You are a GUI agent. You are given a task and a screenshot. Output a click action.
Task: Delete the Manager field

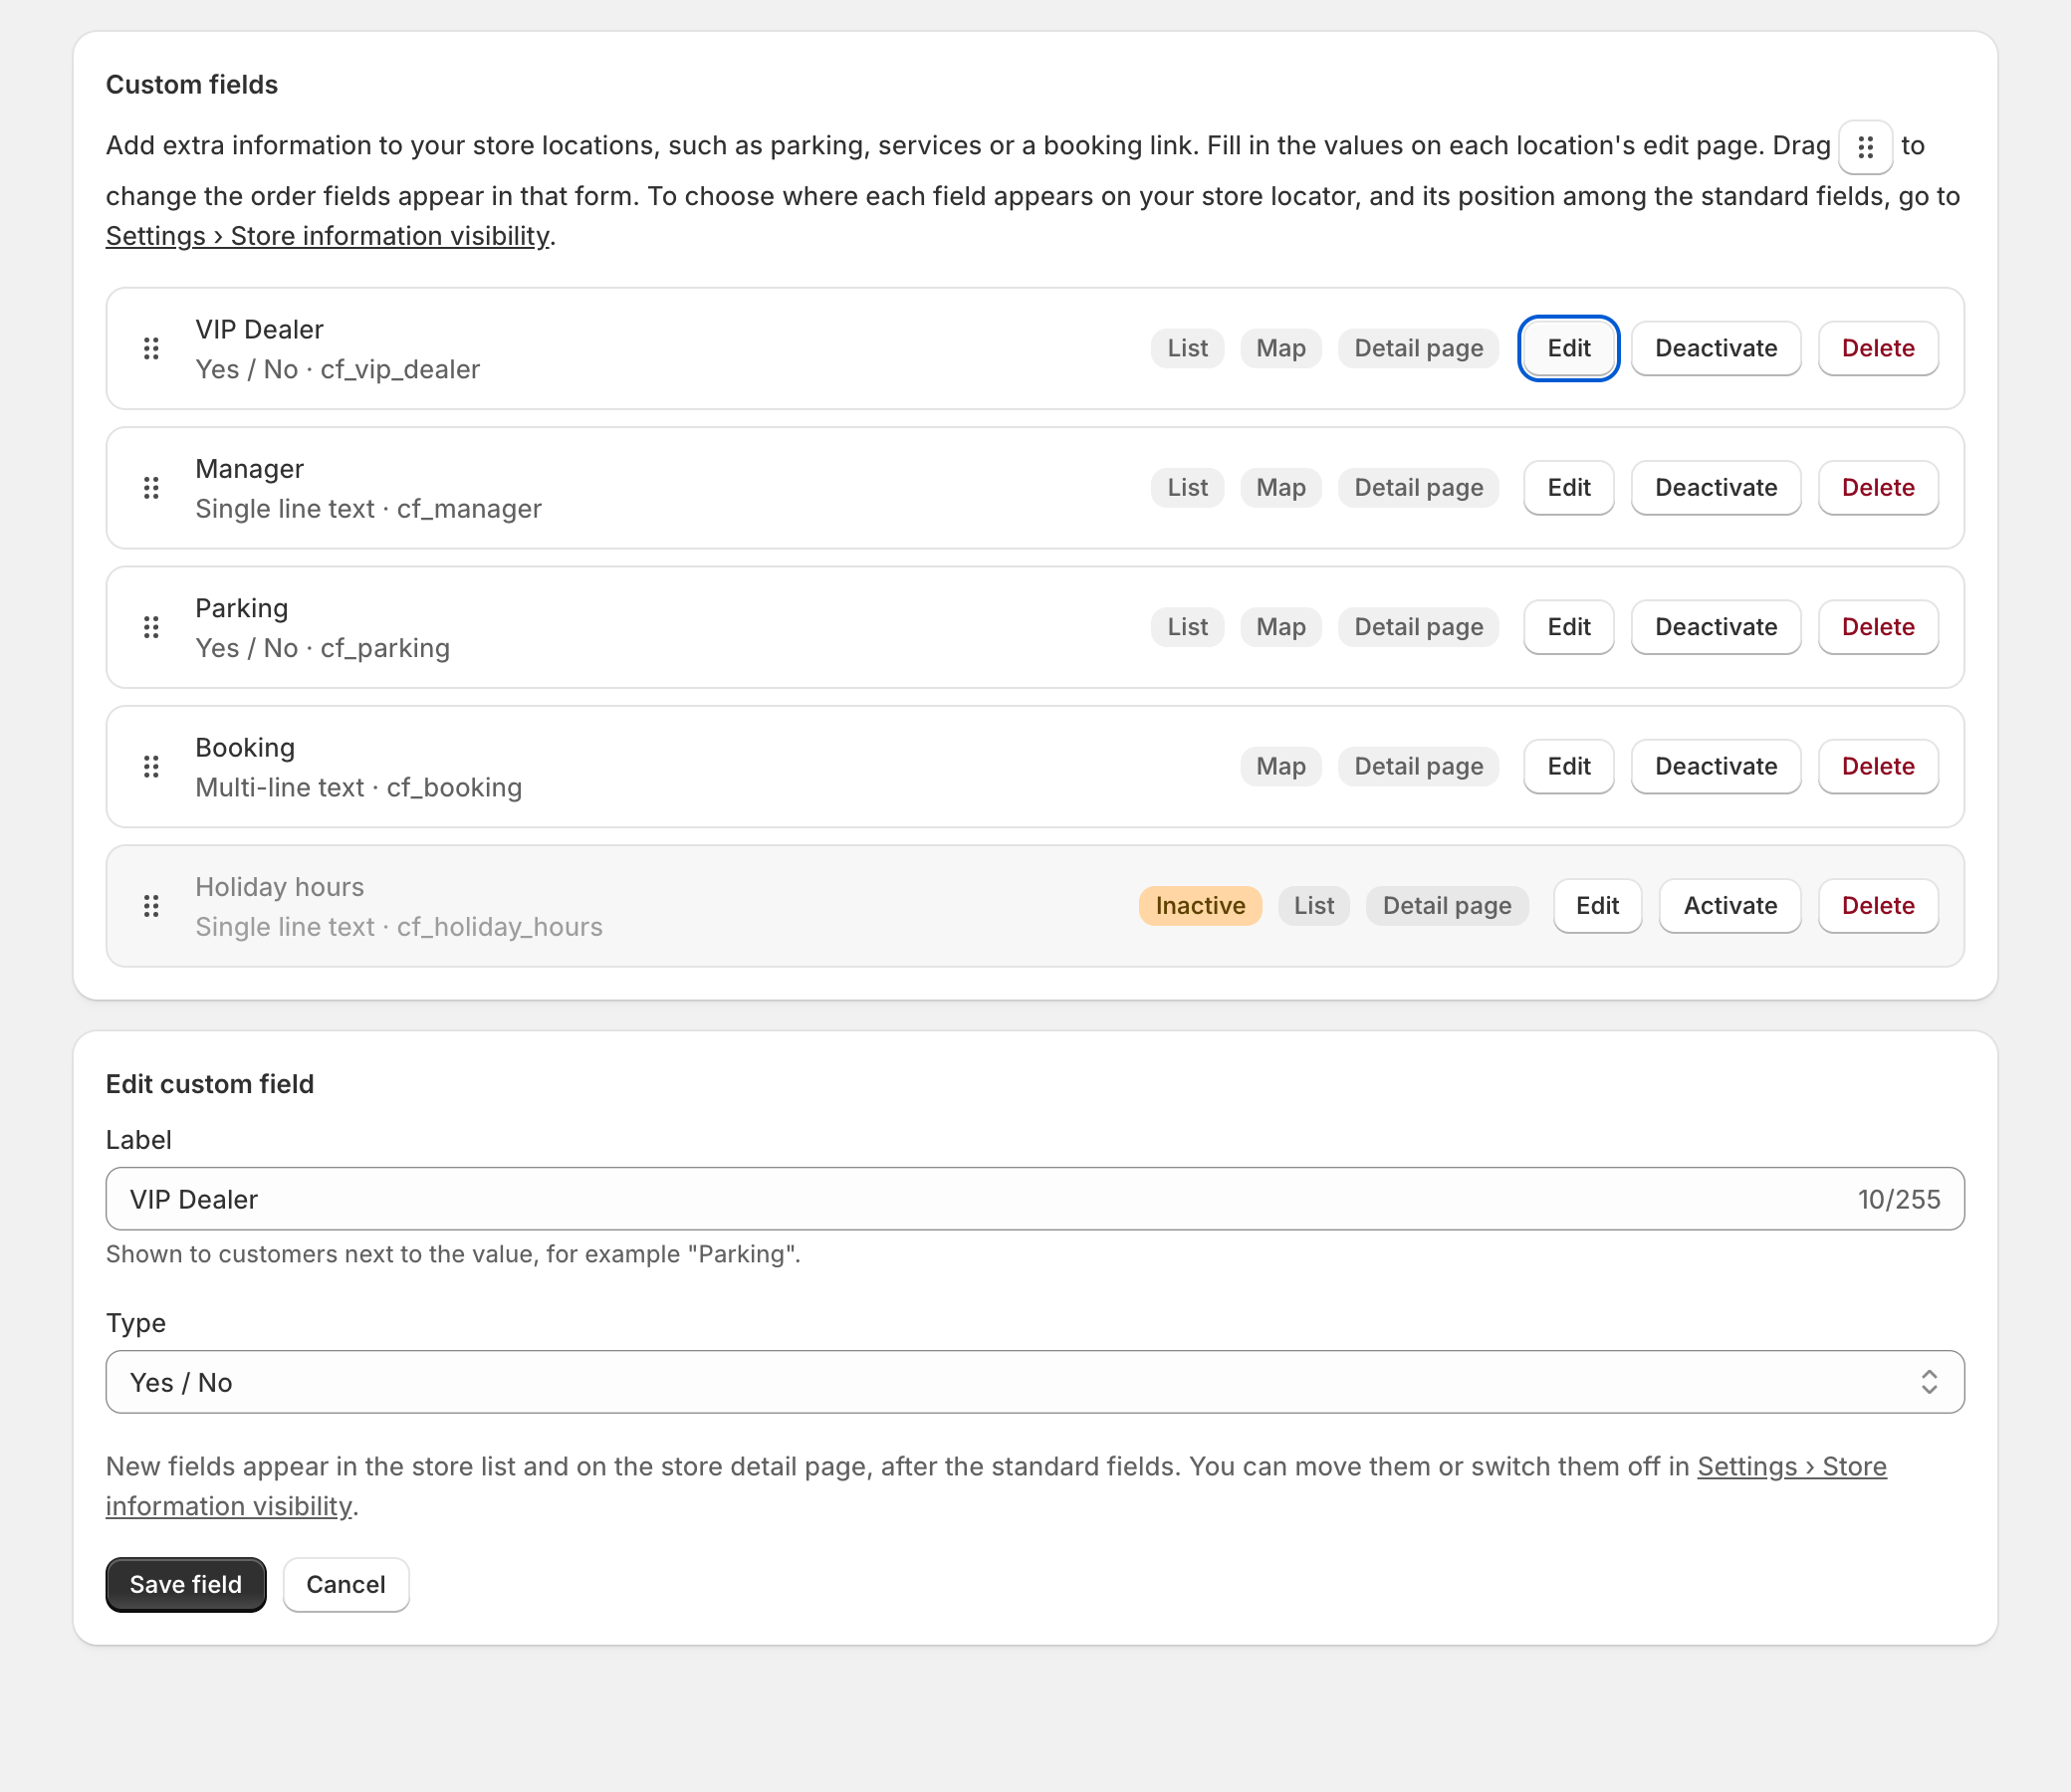point(1878,487)
